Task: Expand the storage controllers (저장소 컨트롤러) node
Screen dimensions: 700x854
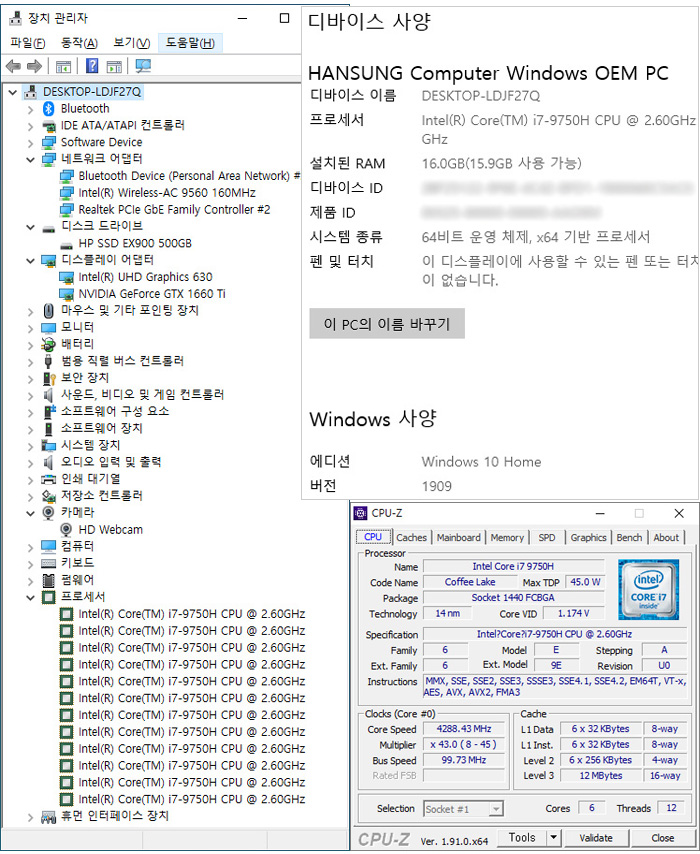Action: coord(31,497)
